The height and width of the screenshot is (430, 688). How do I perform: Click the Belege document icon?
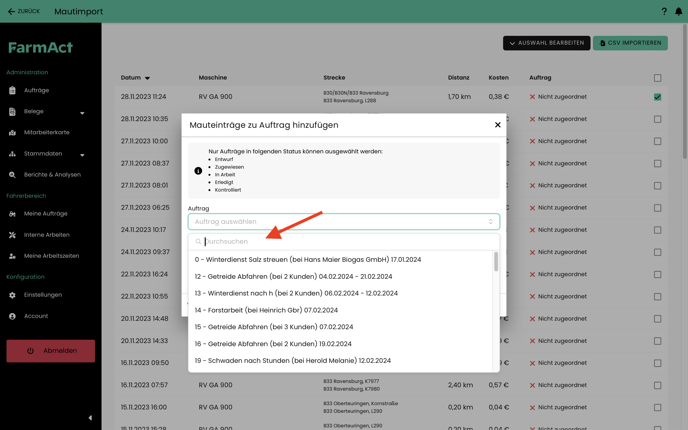12,111
